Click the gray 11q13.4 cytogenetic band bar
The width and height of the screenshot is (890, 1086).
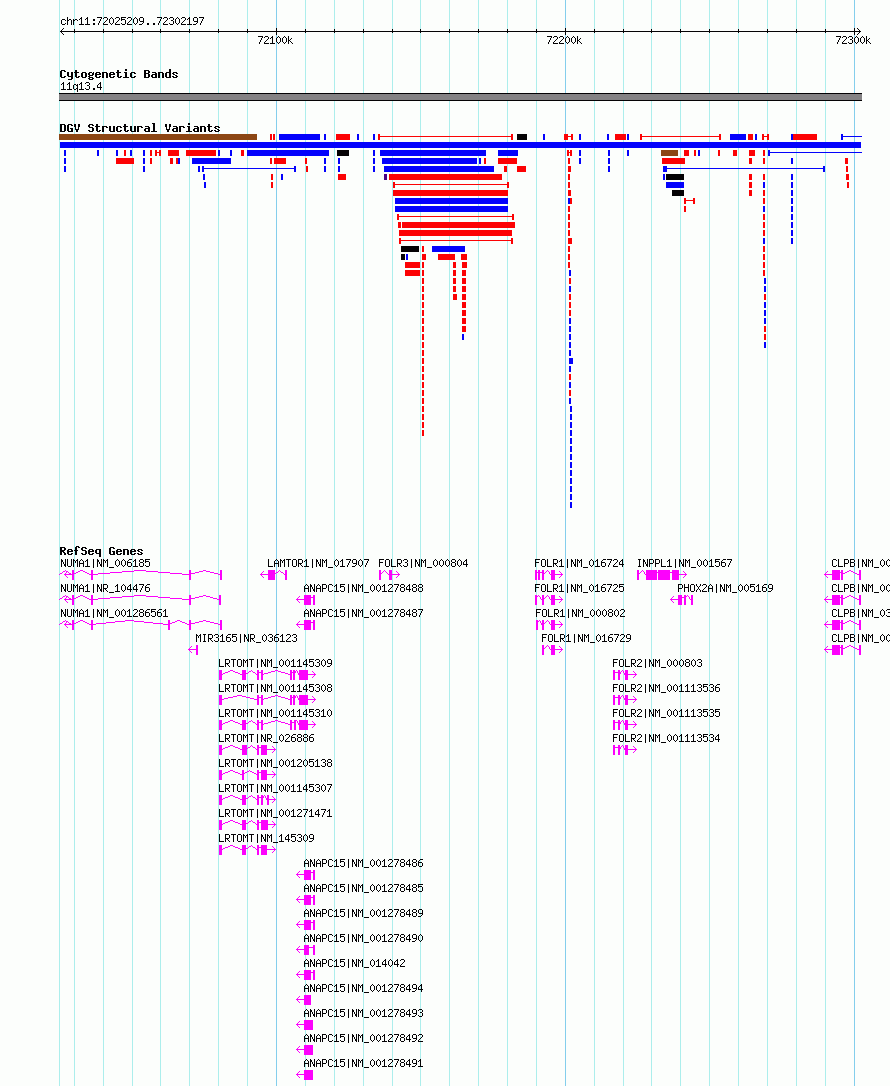click(461, 97)
